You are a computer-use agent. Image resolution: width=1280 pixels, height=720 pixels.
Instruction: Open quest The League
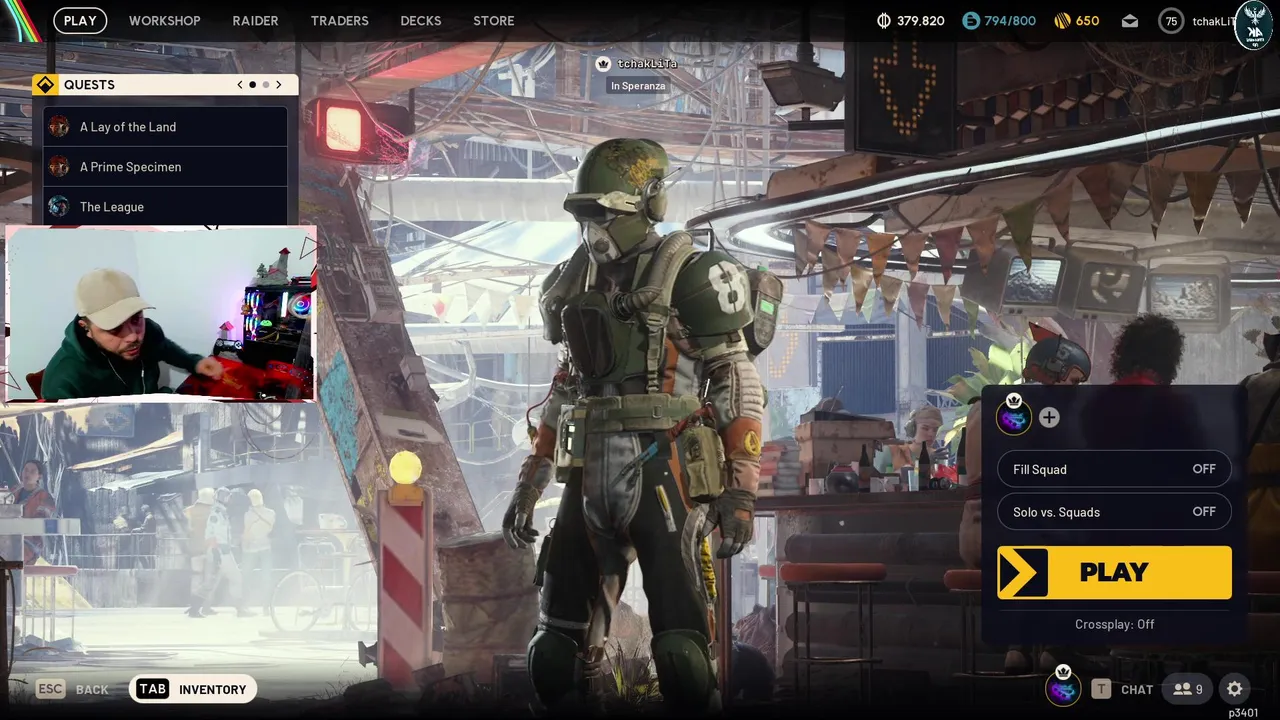coord(165,207)
